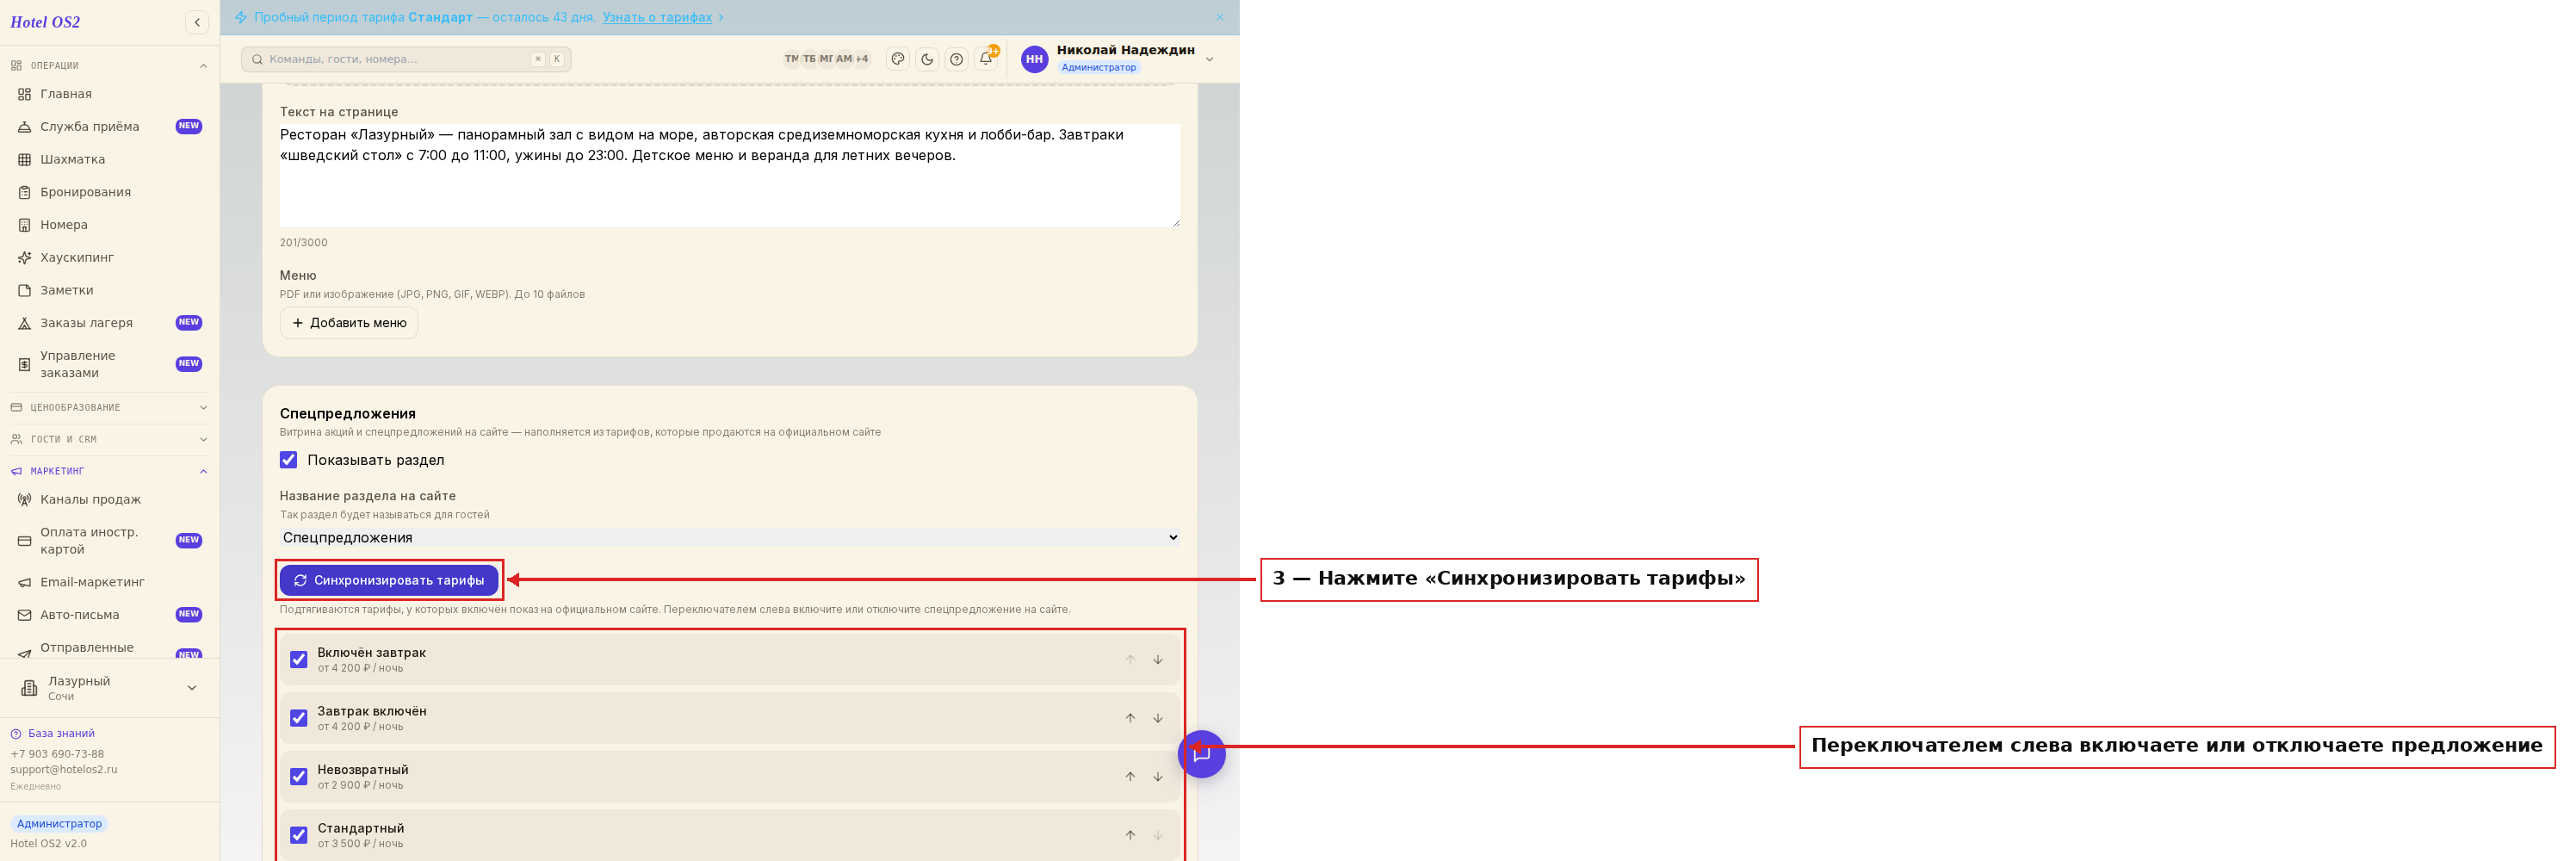This screenshot has width=2576, height=861.
Task: Open notifications bell icon
Action: tap(986, 59)
